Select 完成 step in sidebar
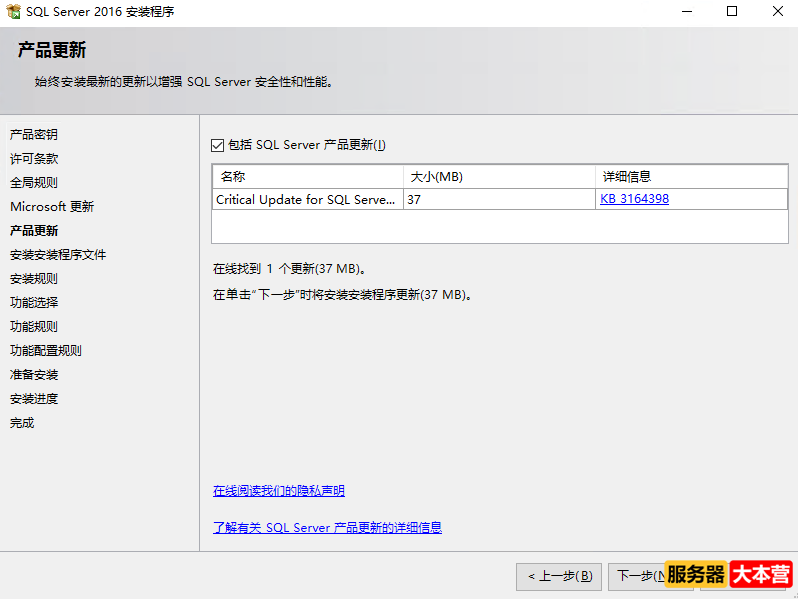 (x=22, y=422)
